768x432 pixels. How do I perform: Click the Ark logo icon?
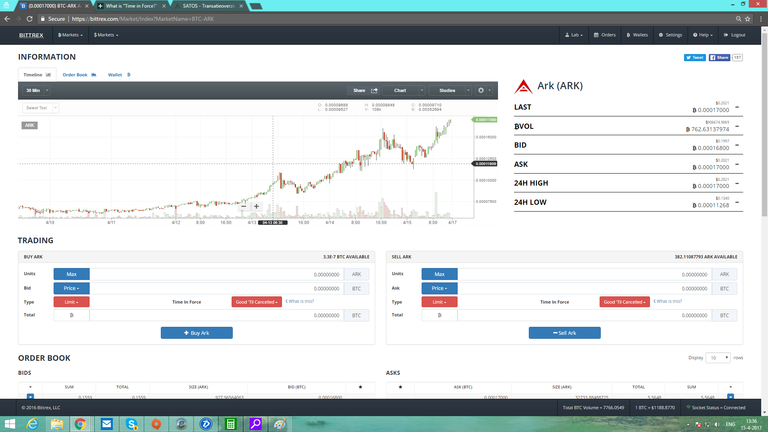tap(523, 87)
